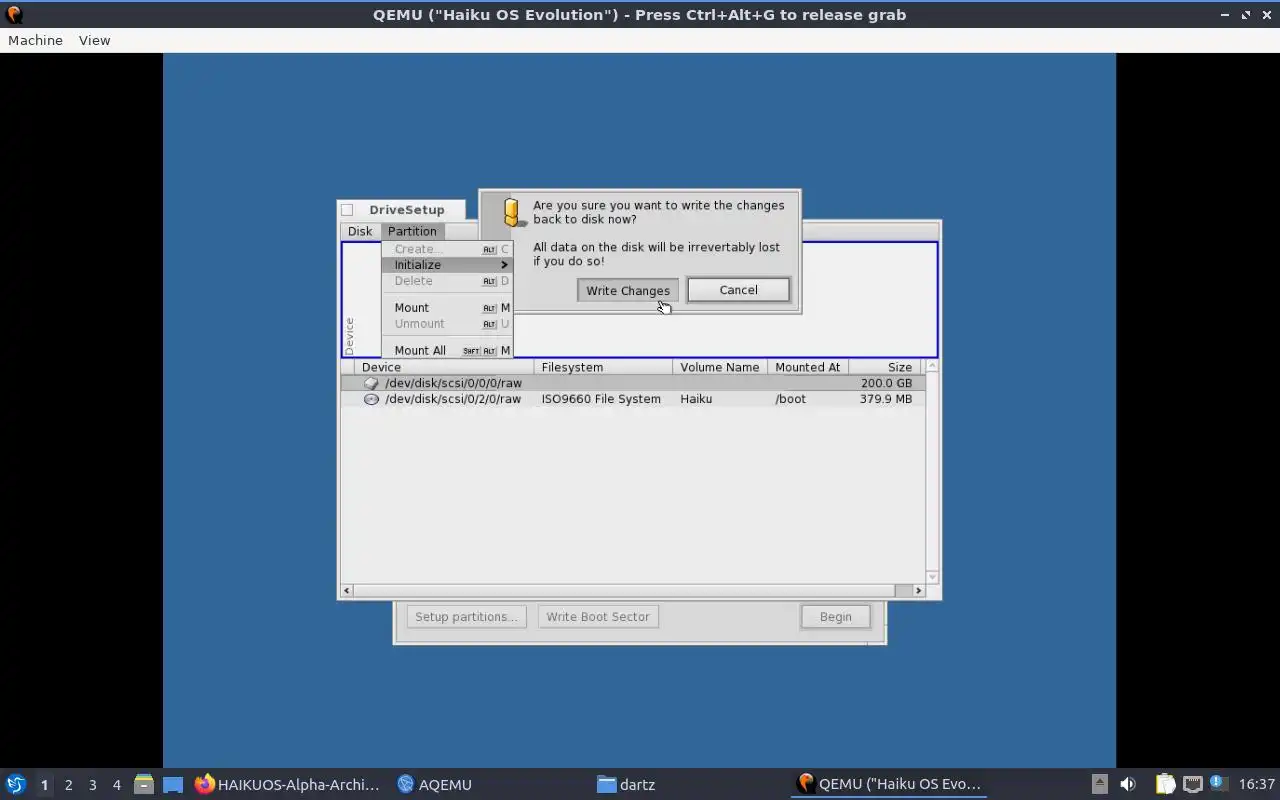Viewport: 1280px width, 800px height.
Task: Switch to workspace 4
Action: tap(116, 785)
